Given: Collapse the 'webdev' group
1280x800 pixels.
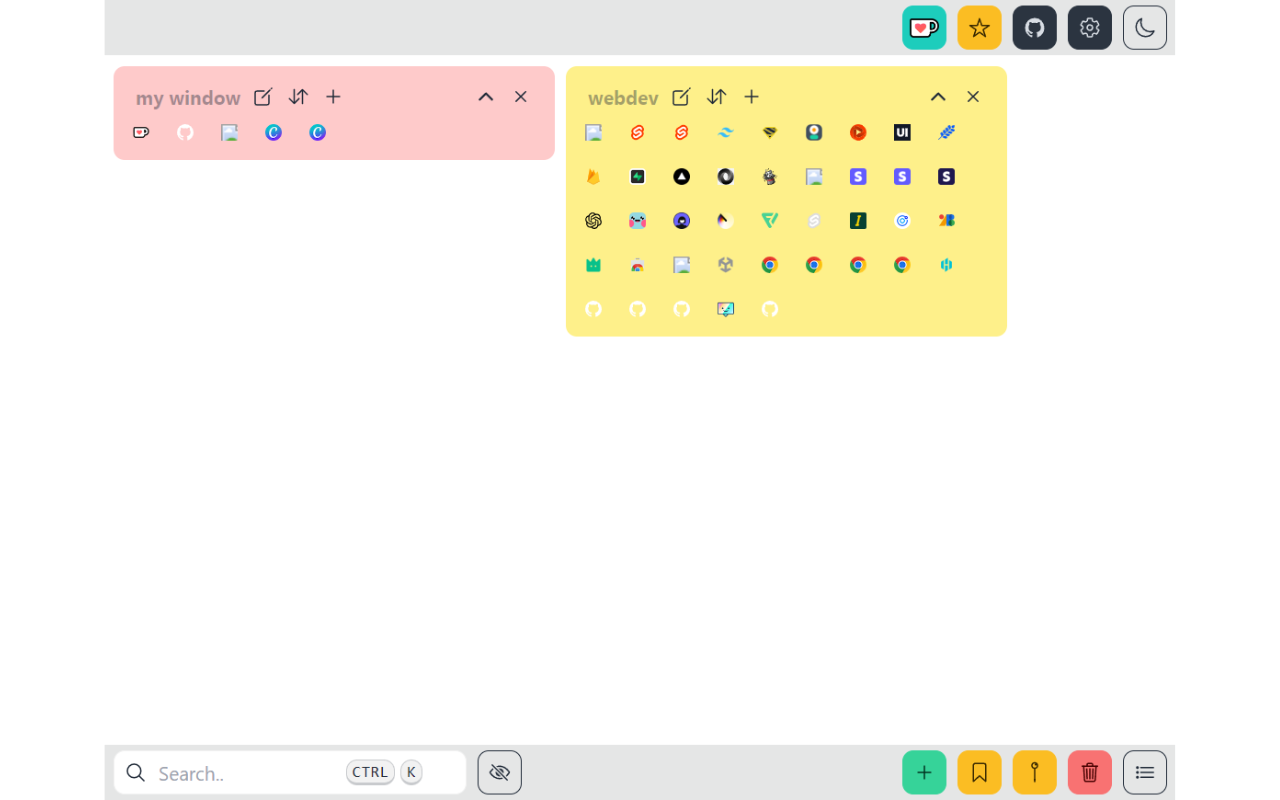Looking at the screenshot, I should [x=938, y=97].
